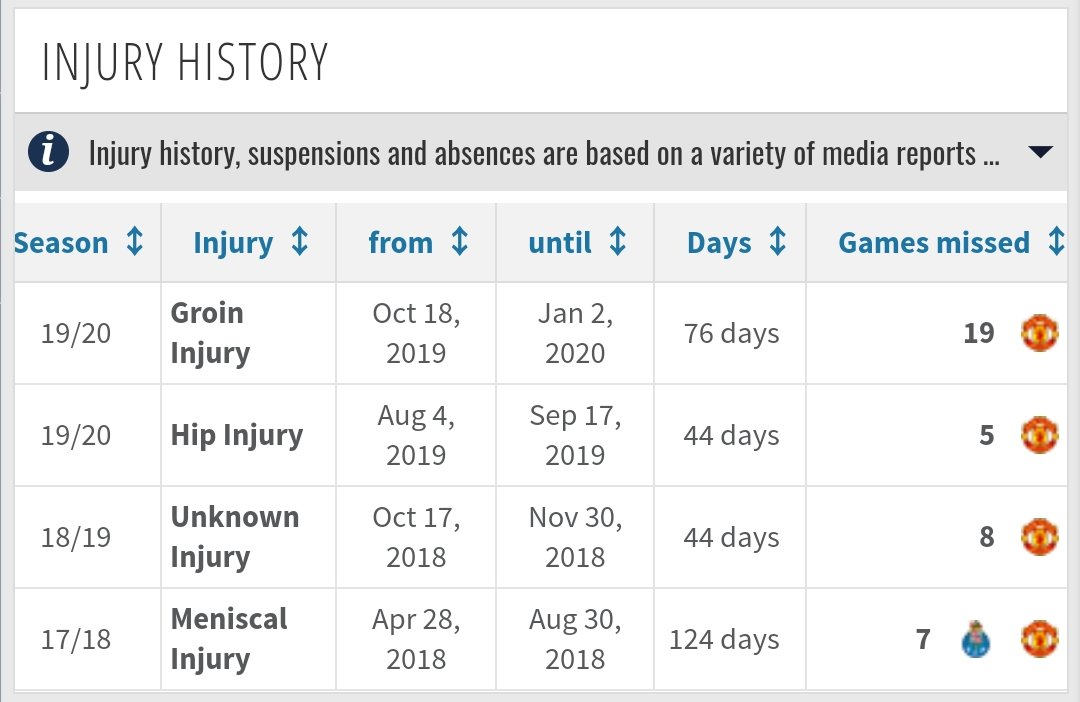Image resolution: width=1080 pixels, height=702 pixels.
Task: Click the blue club crest in Meniscal row
Action: click(x=974, y=639)
